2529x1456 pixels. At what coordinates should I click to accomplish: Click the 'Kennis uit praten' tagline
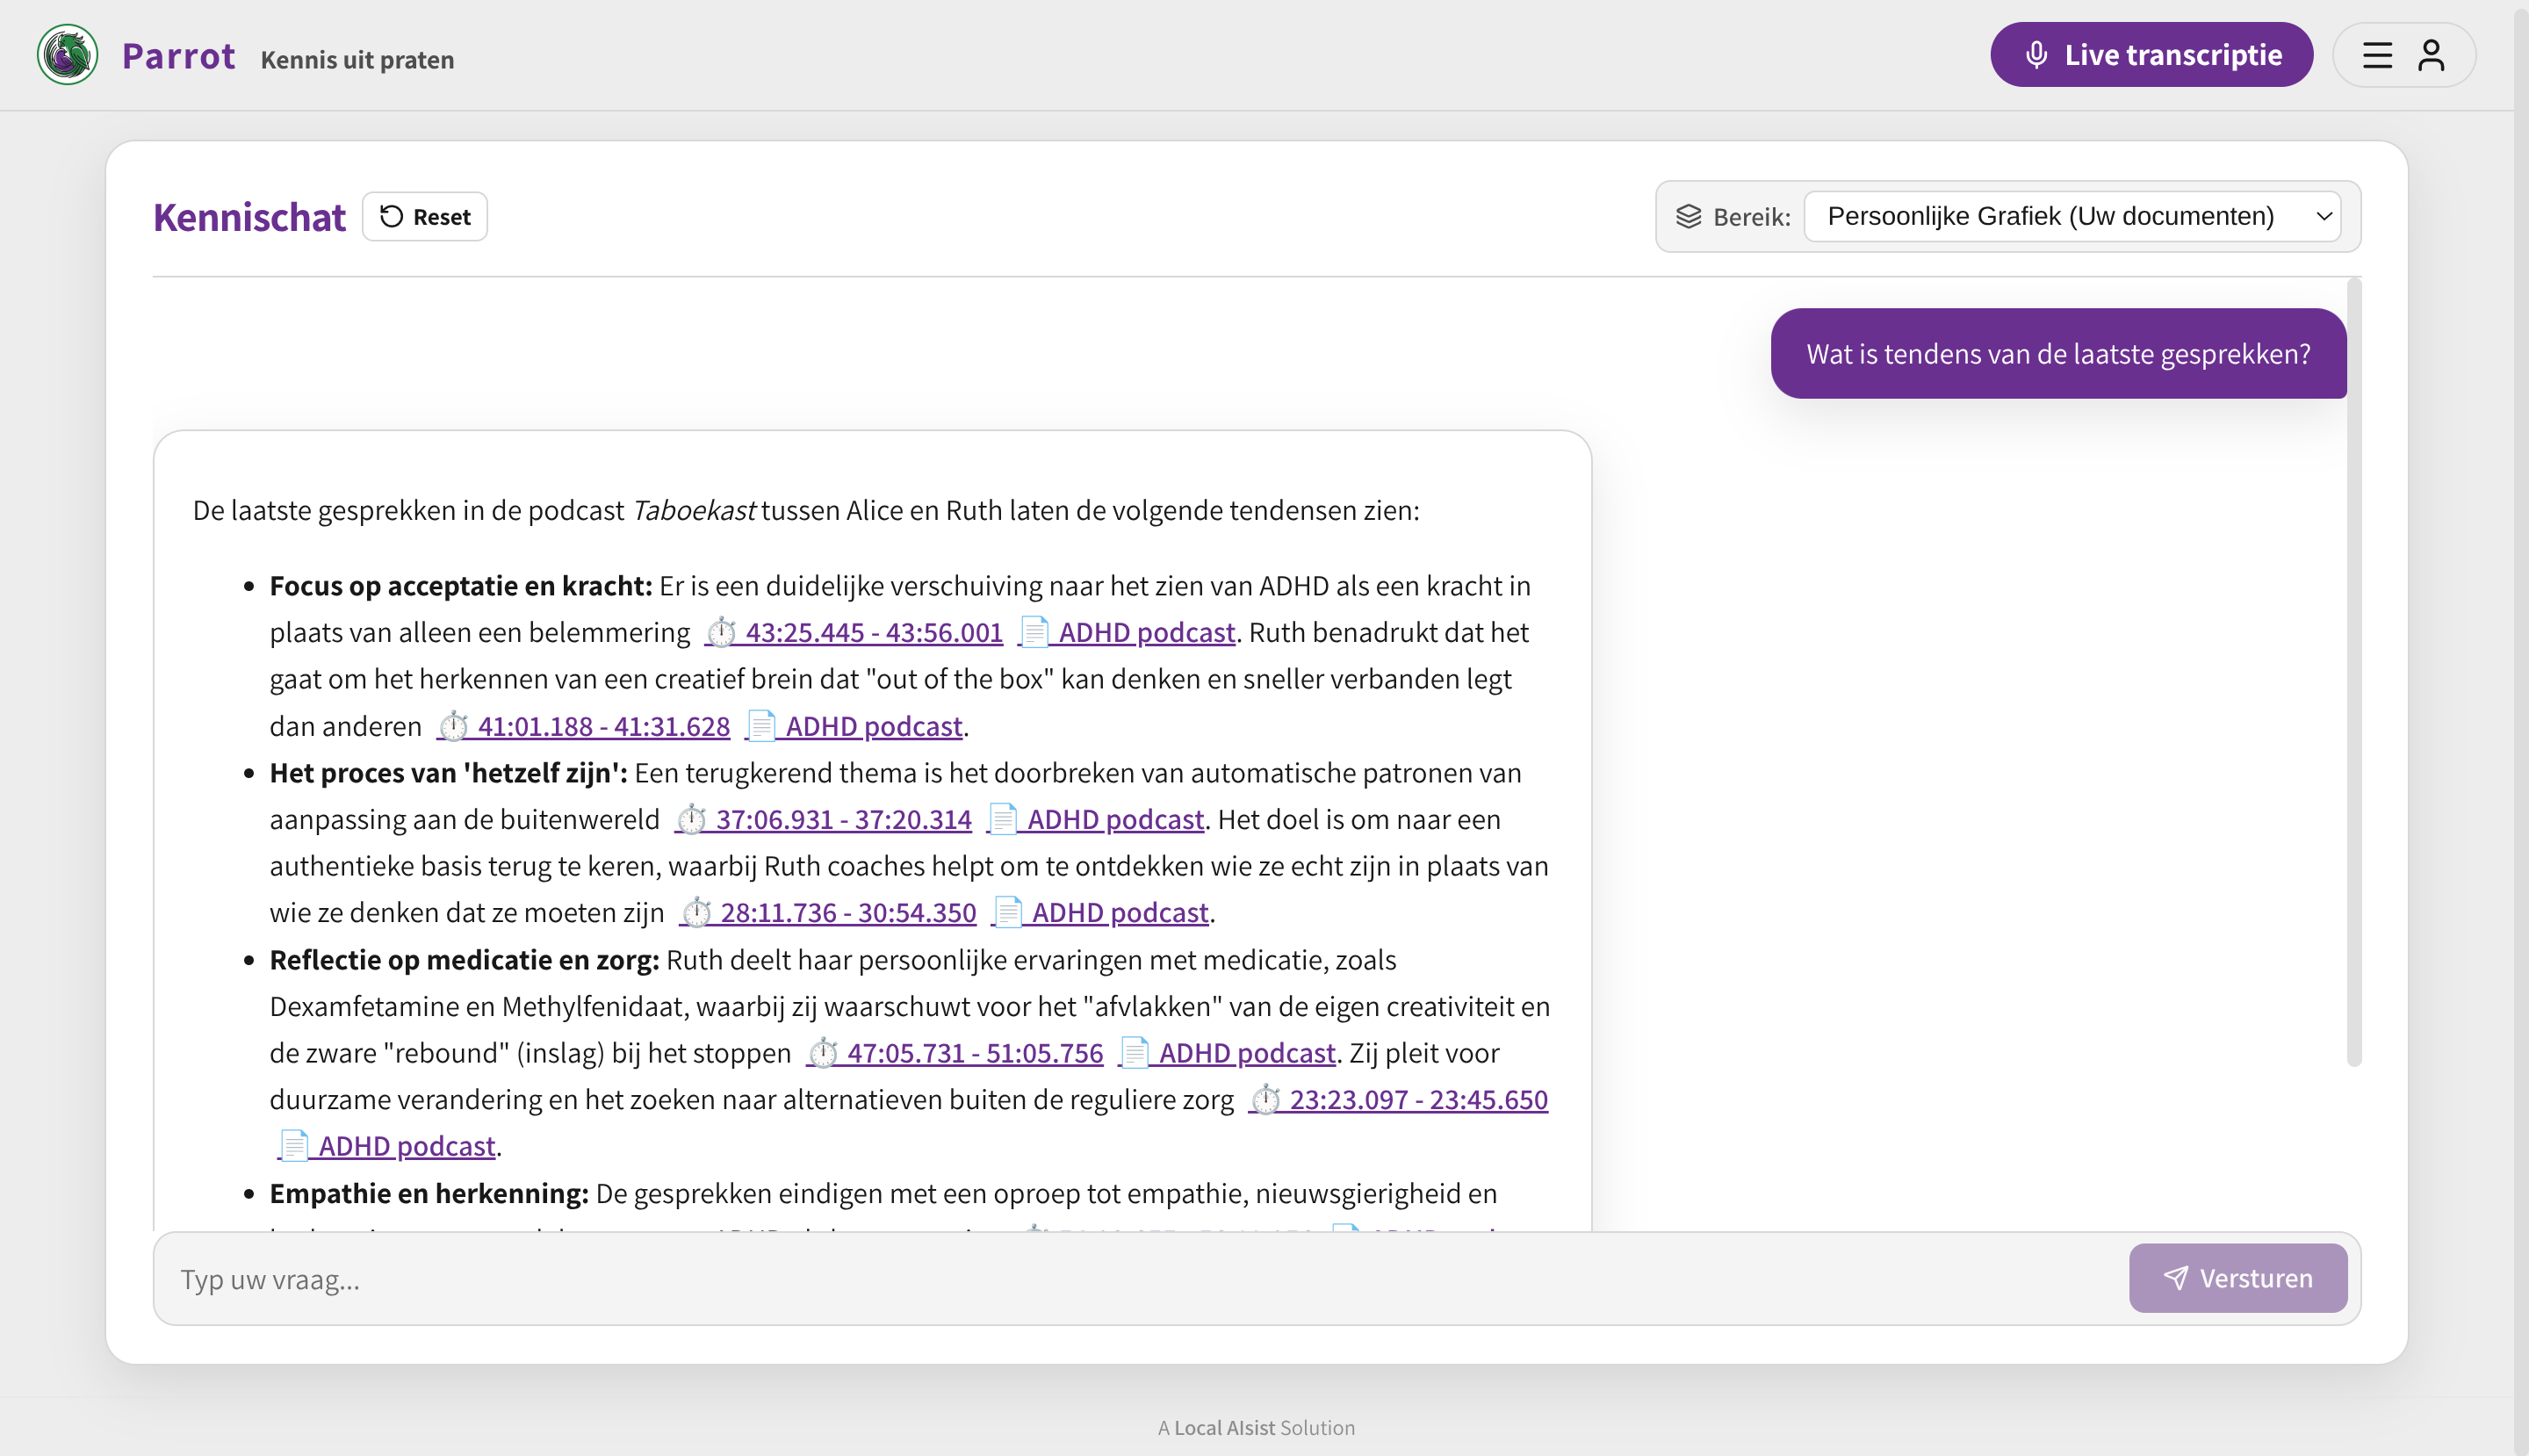(357, 60)
